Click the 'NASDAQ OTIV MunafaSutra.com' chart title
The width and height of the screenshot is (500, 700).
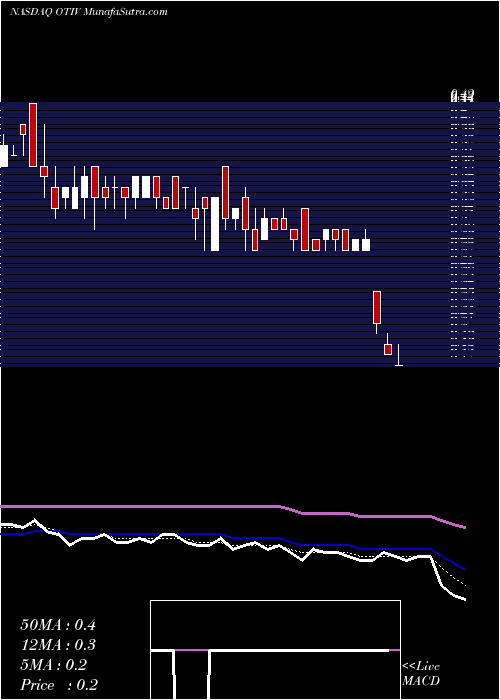88,12
